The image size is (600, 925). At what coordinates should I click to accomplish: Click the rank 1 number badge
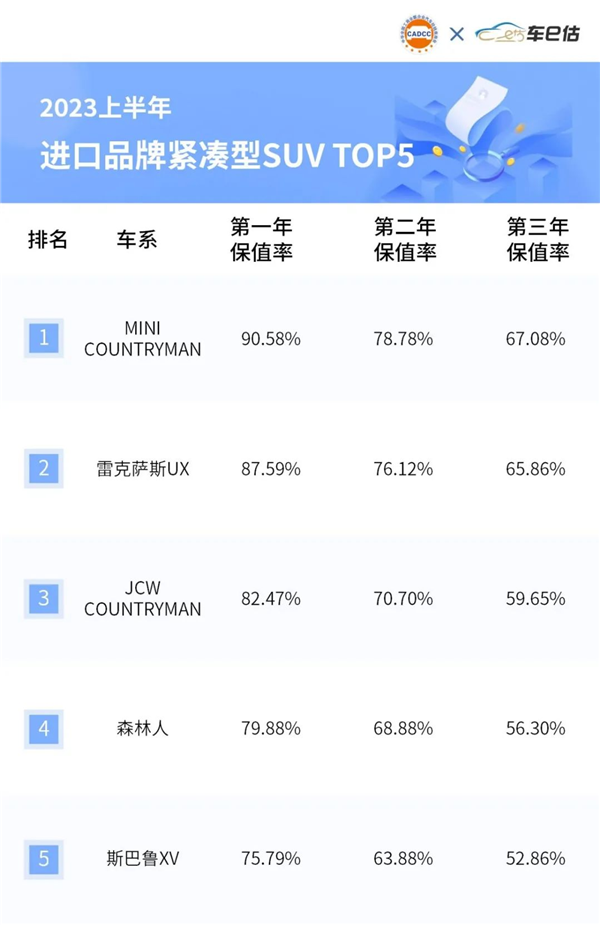(44, 338)
